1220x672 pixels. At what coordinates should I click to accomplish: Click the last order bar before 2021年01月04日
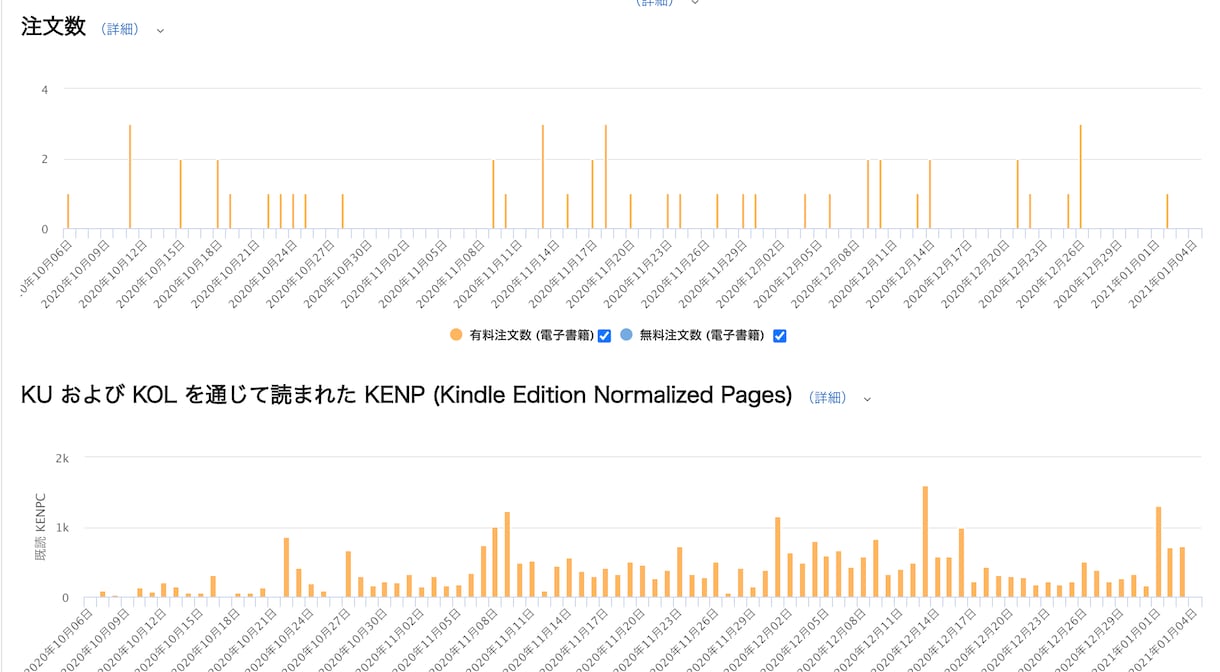[x=1167, y=212]
